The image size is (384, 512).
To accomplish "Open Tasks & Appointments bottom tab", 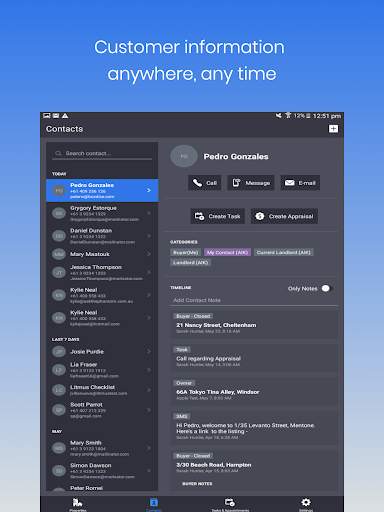I will click(x=230, y=504).
